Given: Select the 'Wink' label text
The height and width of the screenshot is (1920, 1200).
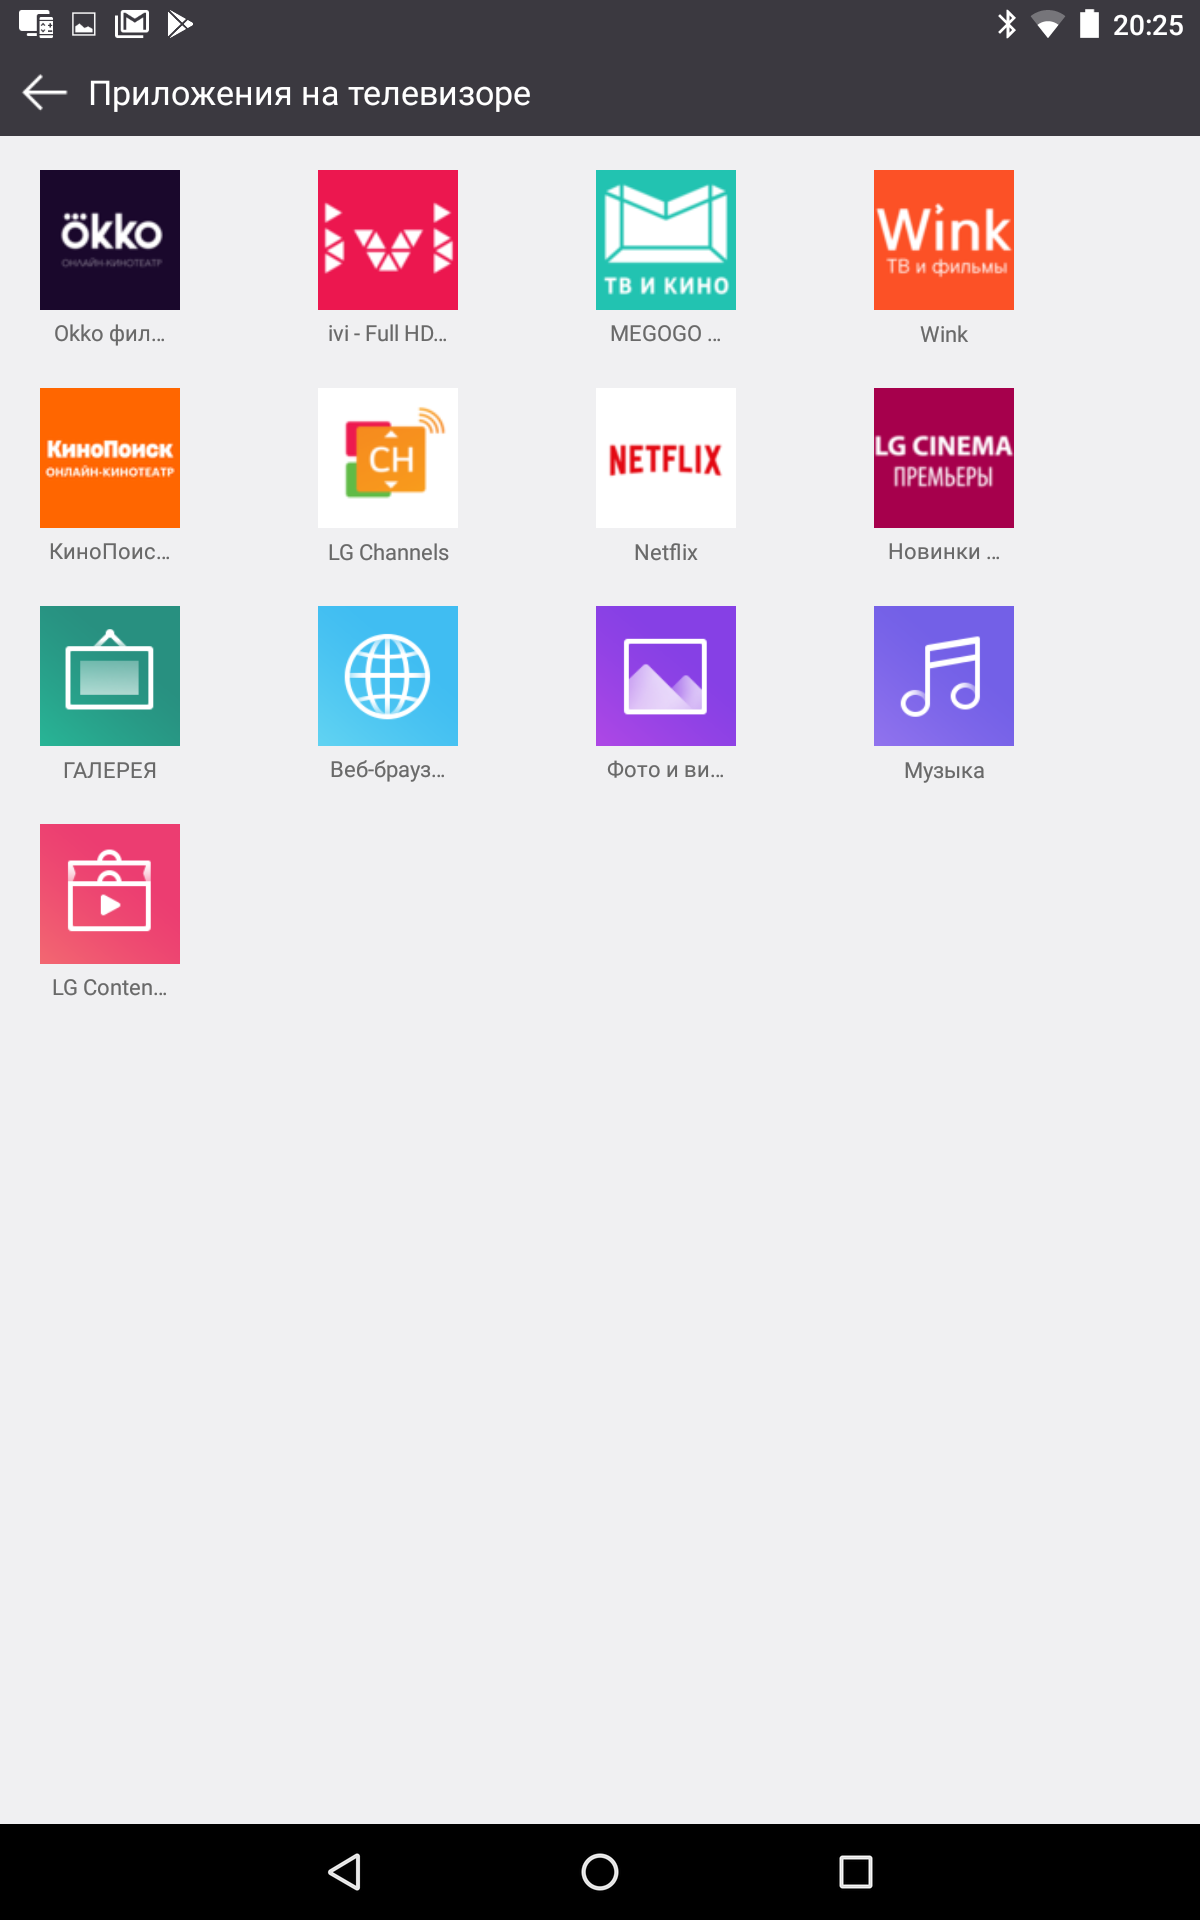Looking at the screenshot, I should coord(944,334).
